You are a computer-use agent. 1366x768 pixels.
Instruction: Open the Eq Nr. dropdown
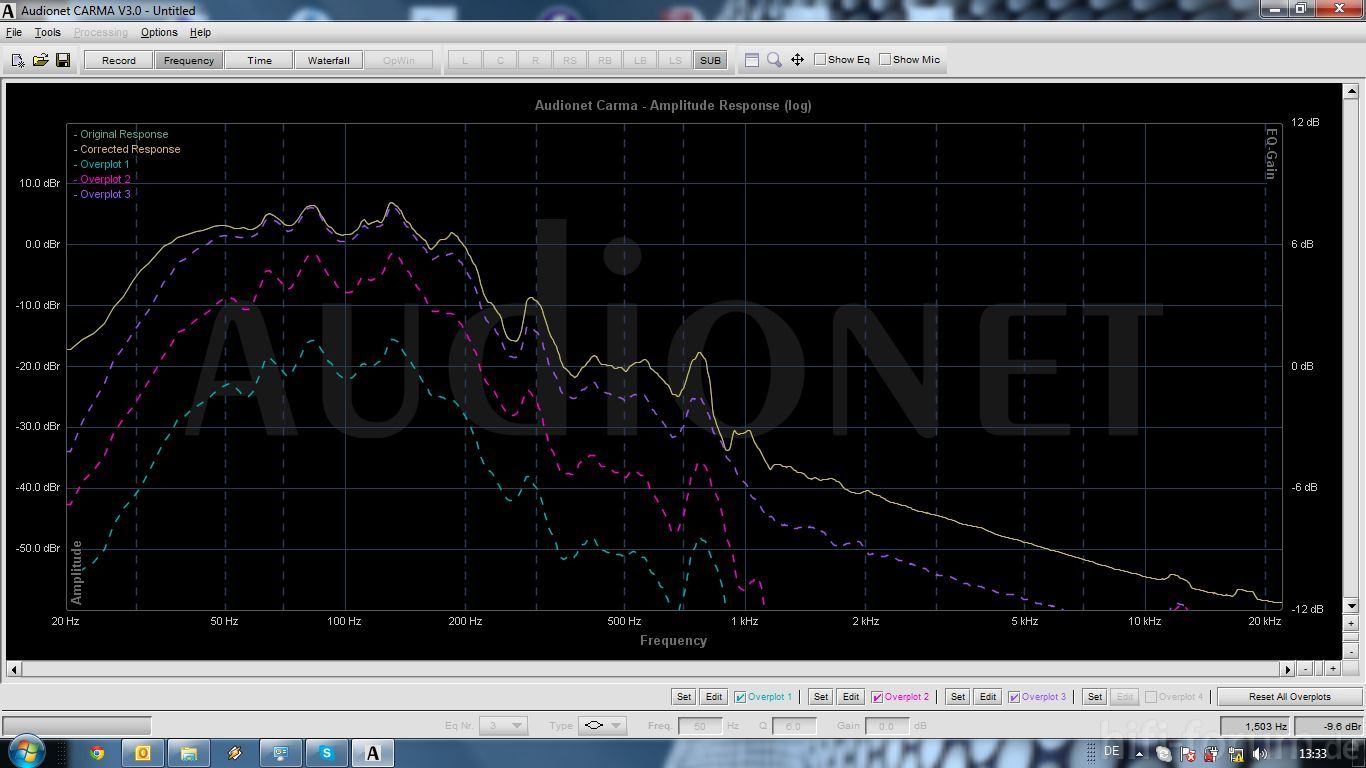pos(504,726)
